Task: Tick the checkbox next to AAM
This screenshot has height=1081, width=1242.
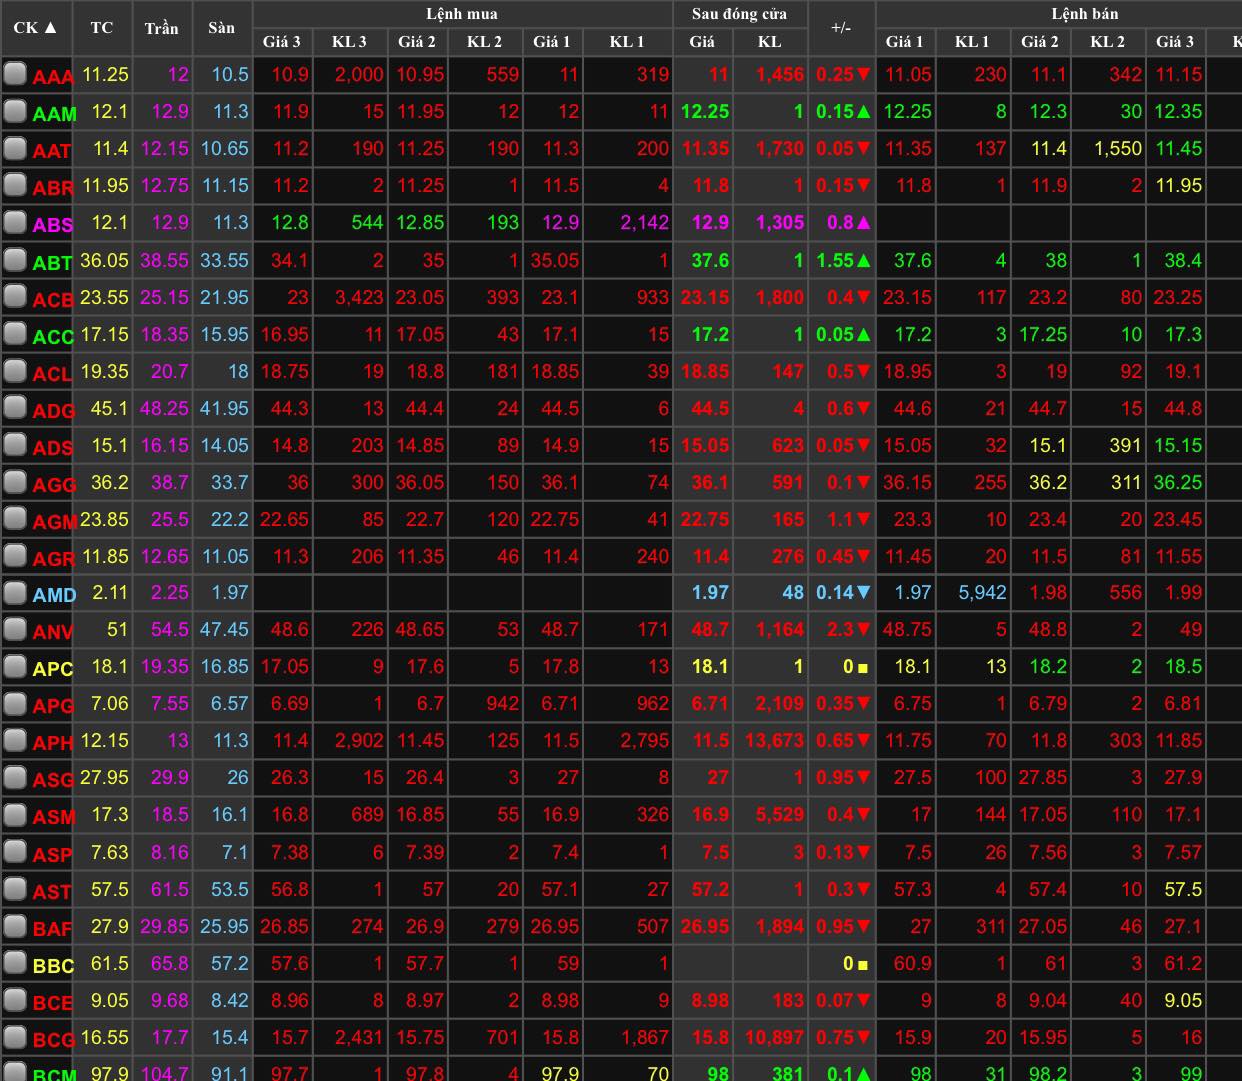Action: point(15,111)
